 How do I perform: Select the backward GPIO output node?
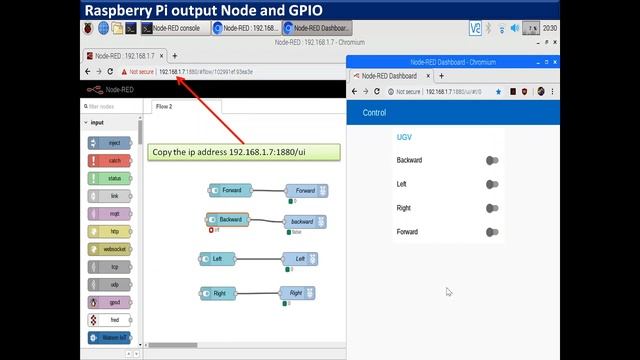tap(305, 222)
